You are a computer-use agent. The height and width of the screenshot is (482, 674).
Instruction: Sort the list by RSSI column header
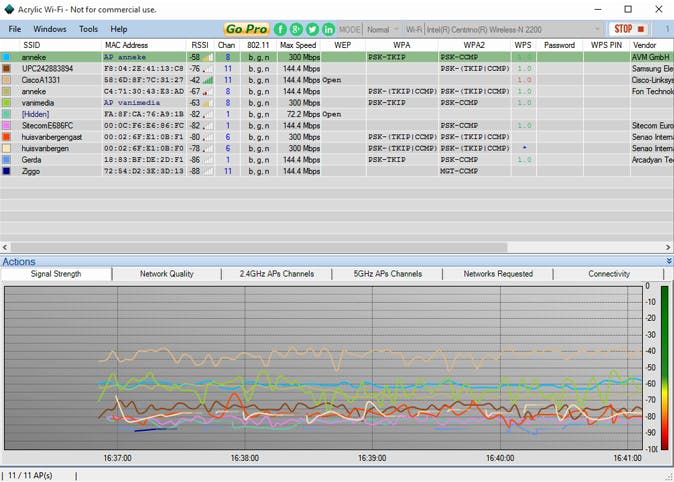[x=201, y=45]
